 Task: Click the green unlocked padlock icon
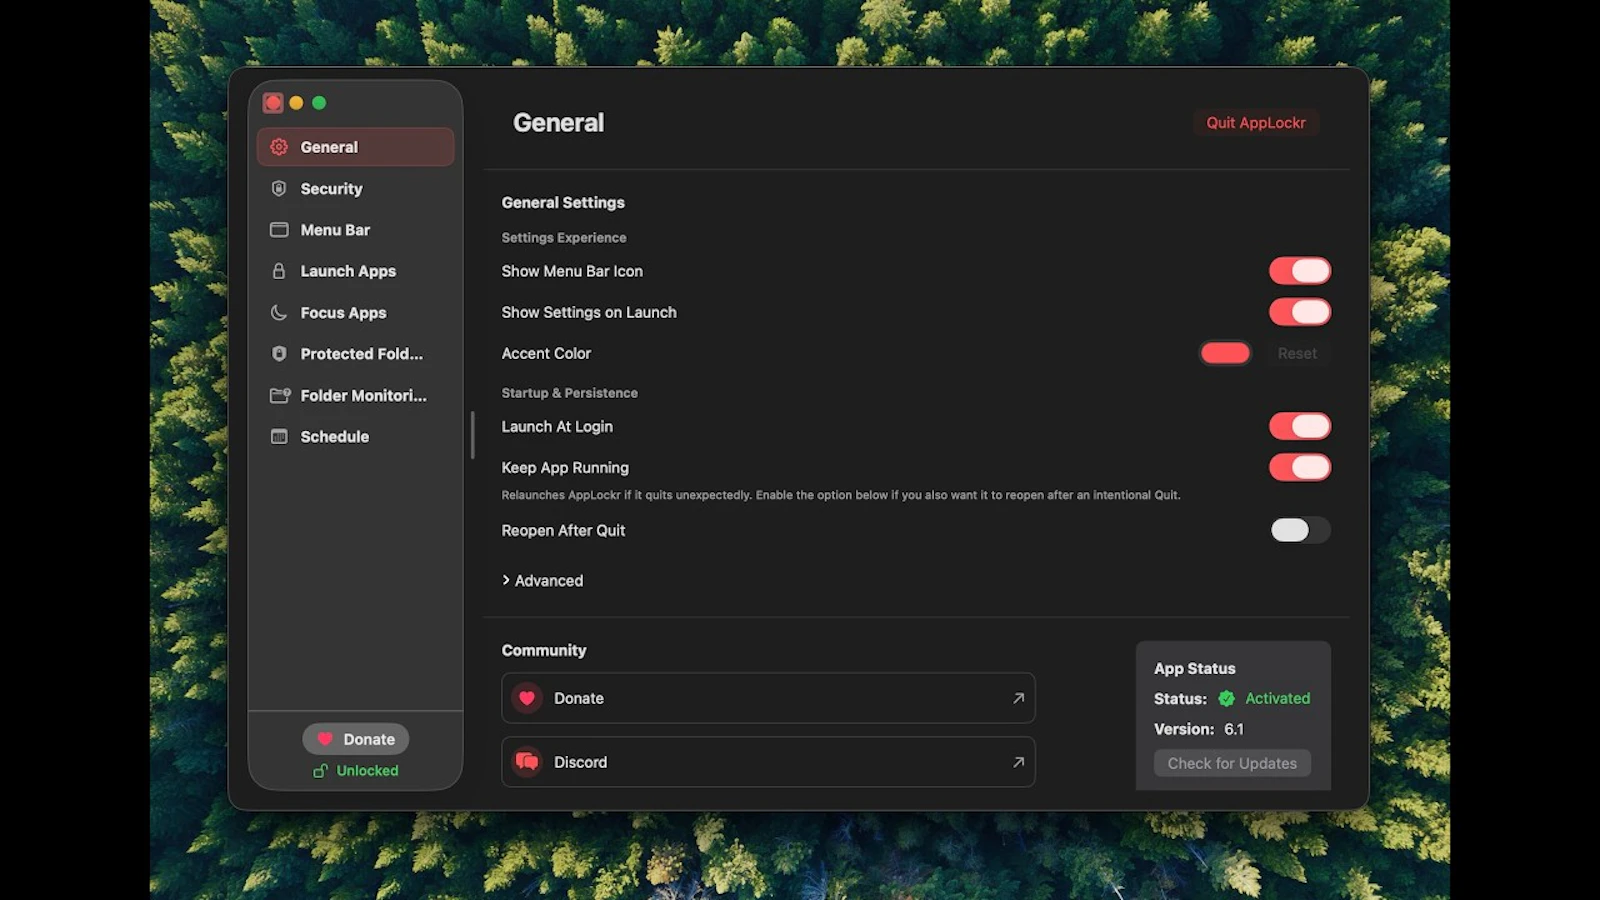(x=320, y=771)
